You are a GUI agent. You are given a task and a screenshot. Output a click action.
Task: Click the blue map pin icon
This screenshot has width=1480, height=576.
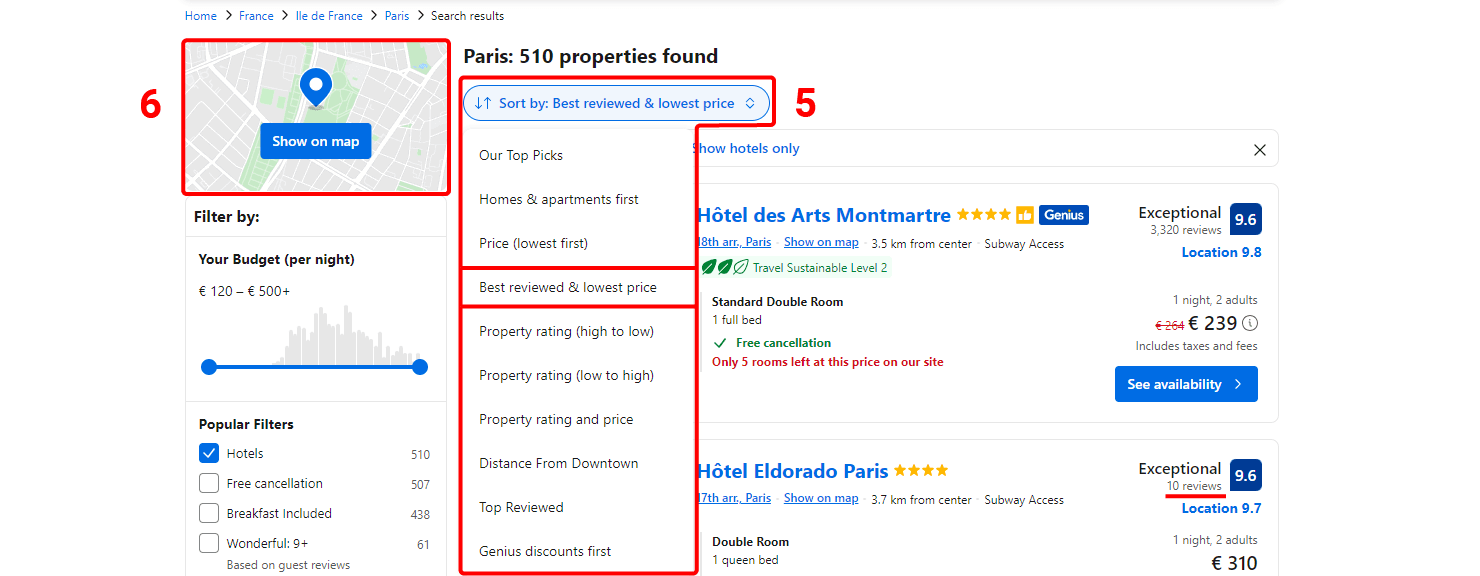316,88
